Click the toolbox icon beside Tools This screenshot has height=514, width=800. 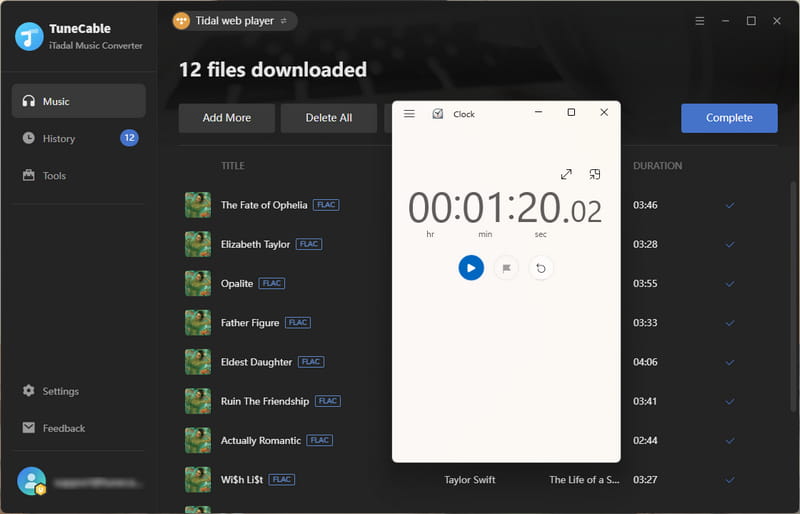[29, 175]
